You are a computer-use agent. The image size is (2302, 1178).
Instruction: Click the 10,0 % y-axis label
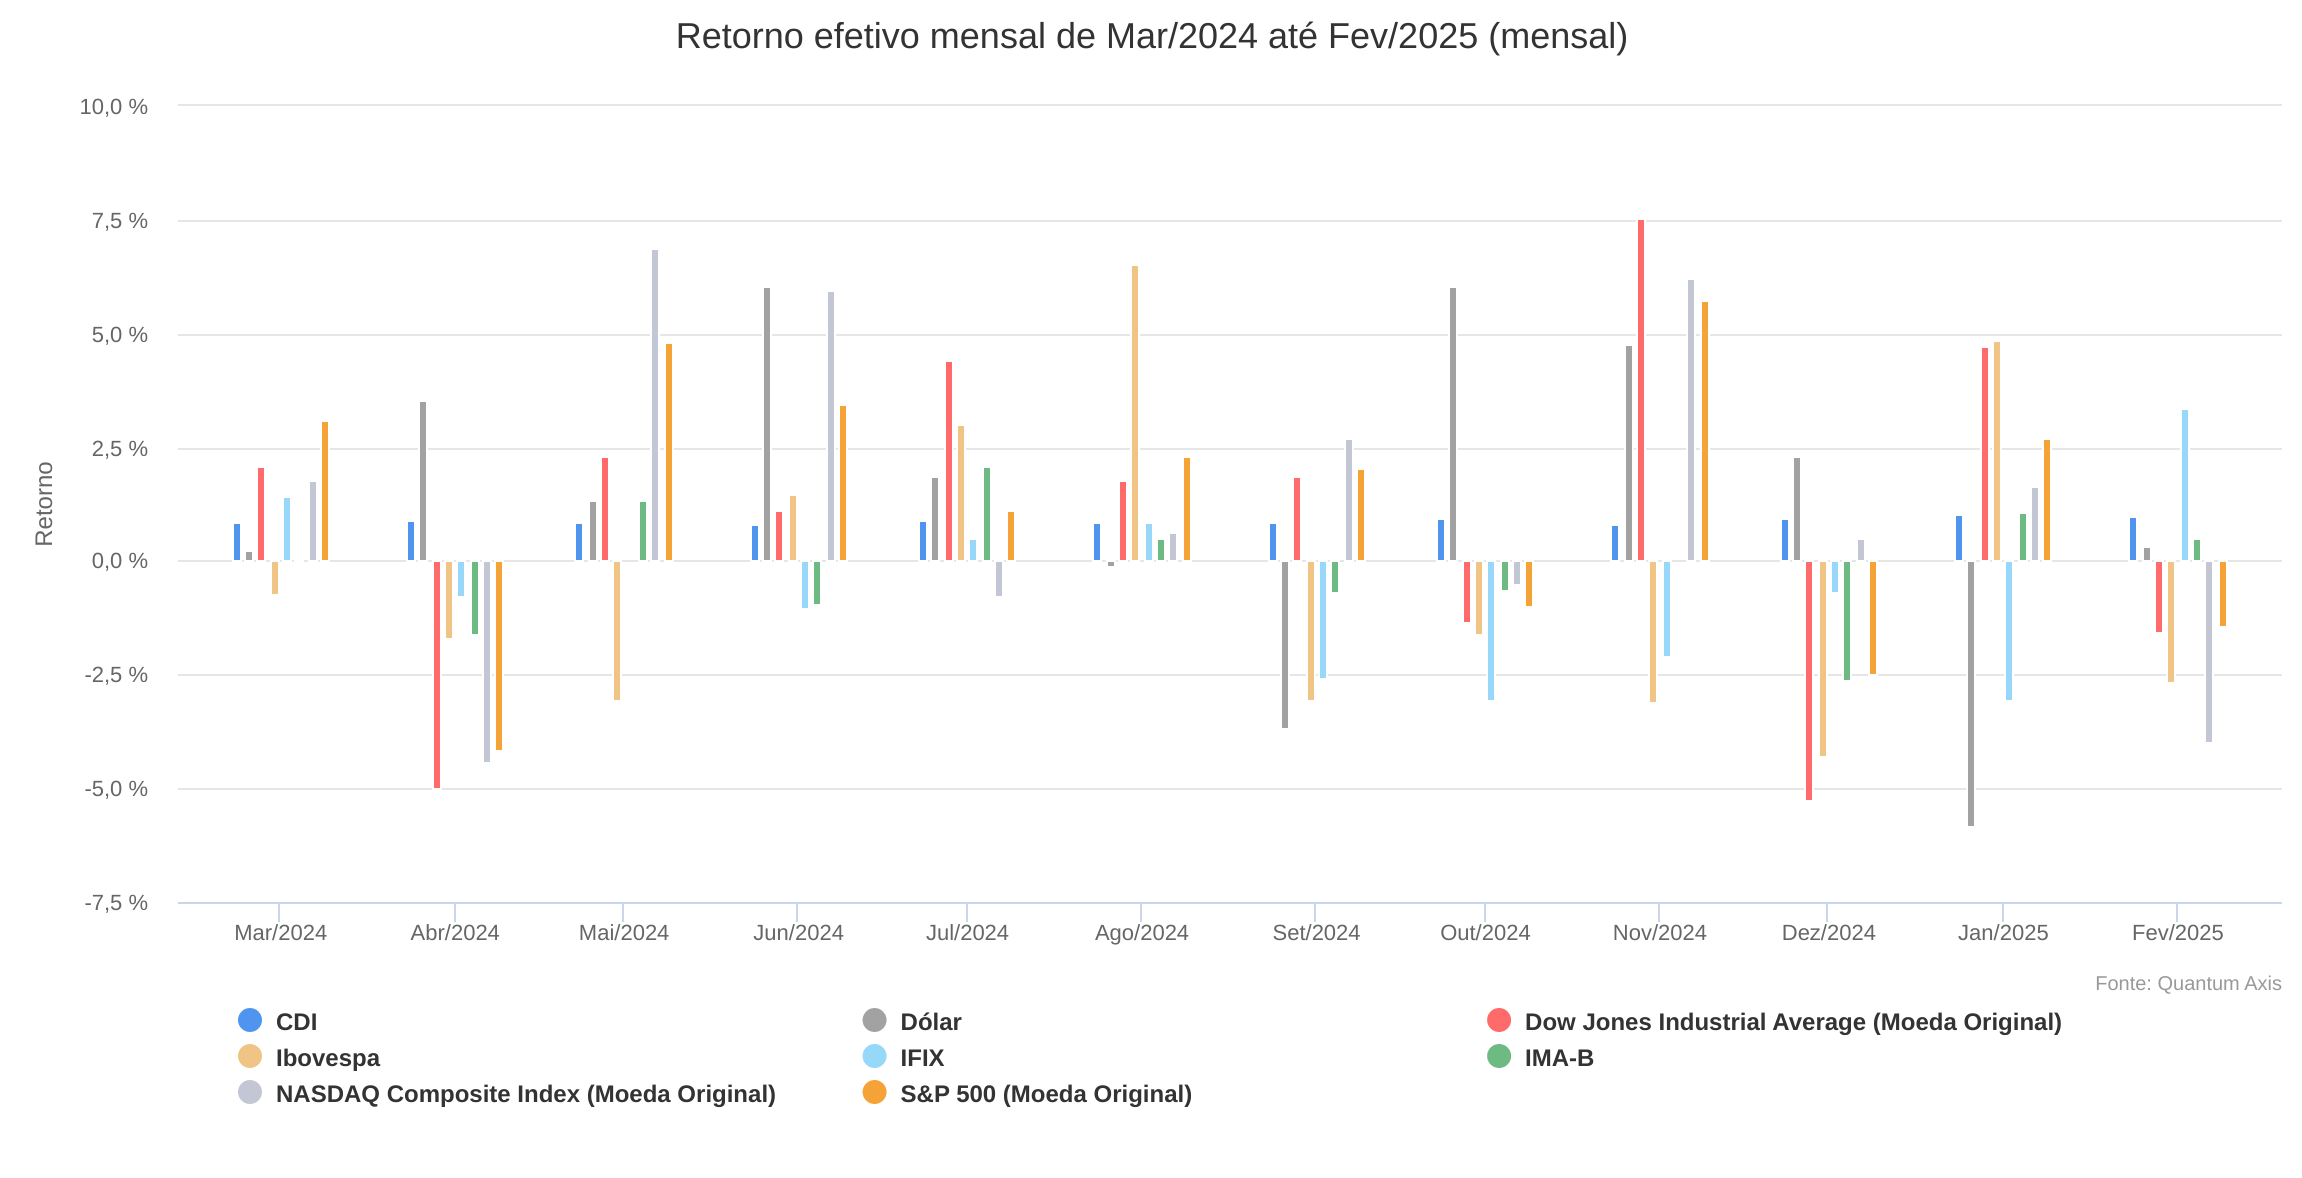point(114,106)
